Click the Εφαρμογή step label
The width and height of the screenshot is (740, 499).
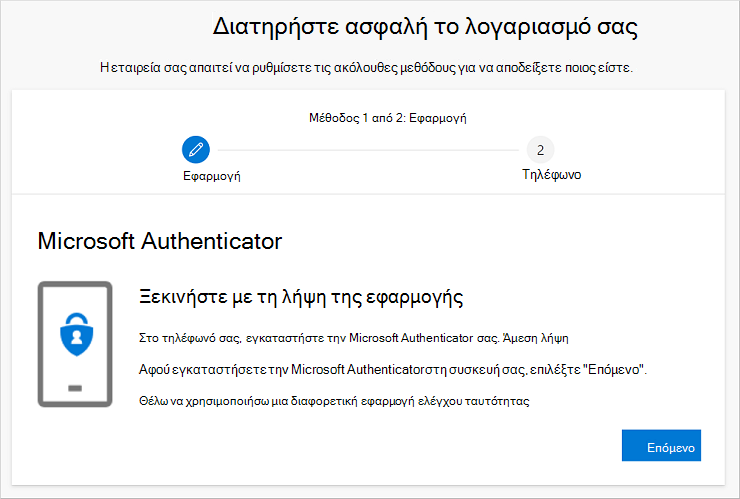211,176
